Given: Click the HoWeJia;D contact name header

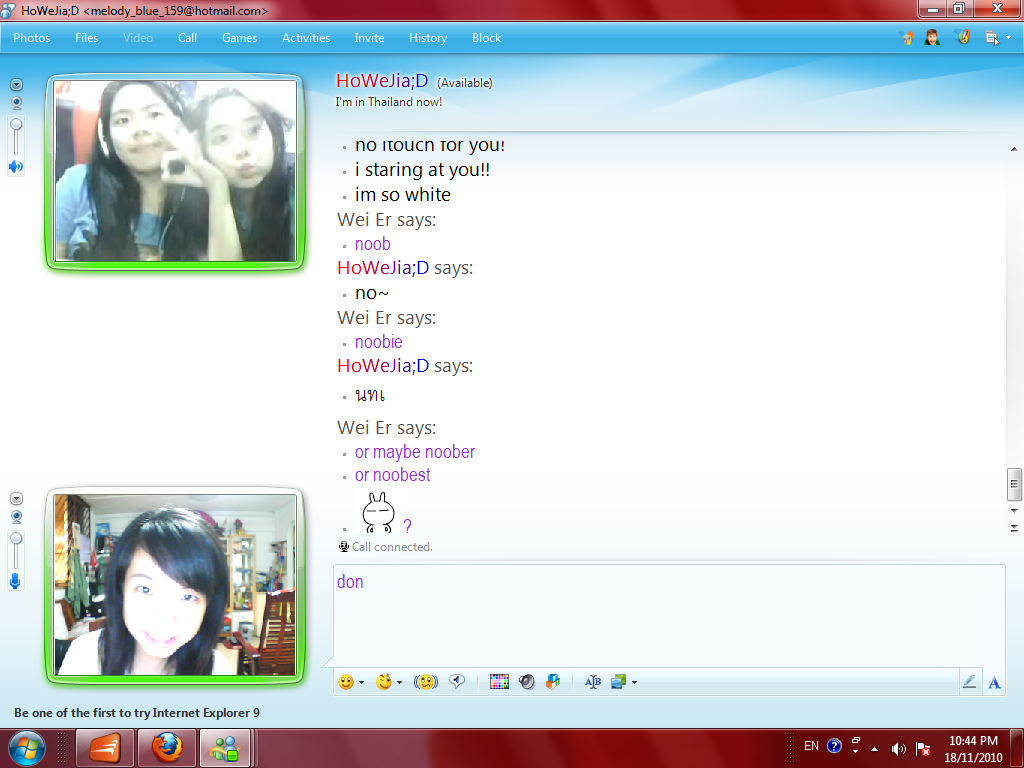Looking at the screenshot, I should coord(382,81).
